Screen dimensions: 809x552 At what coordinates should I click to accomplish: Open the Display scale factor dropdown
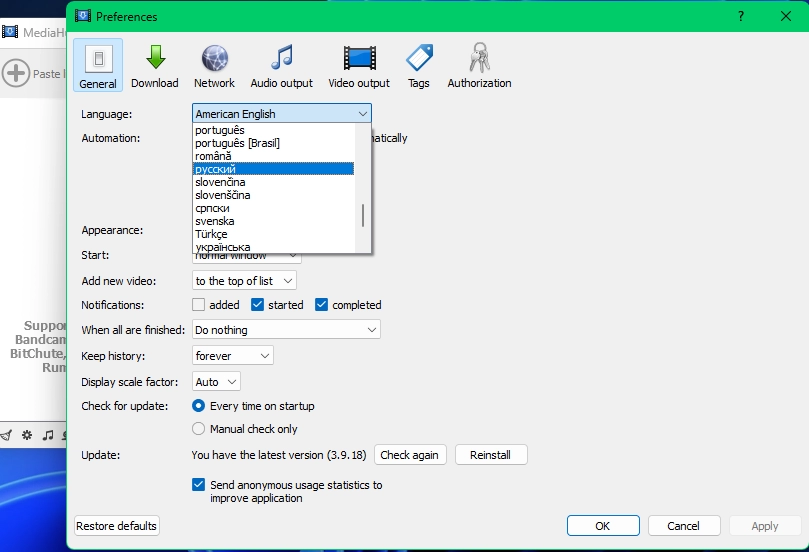click(x=217, y=382)
